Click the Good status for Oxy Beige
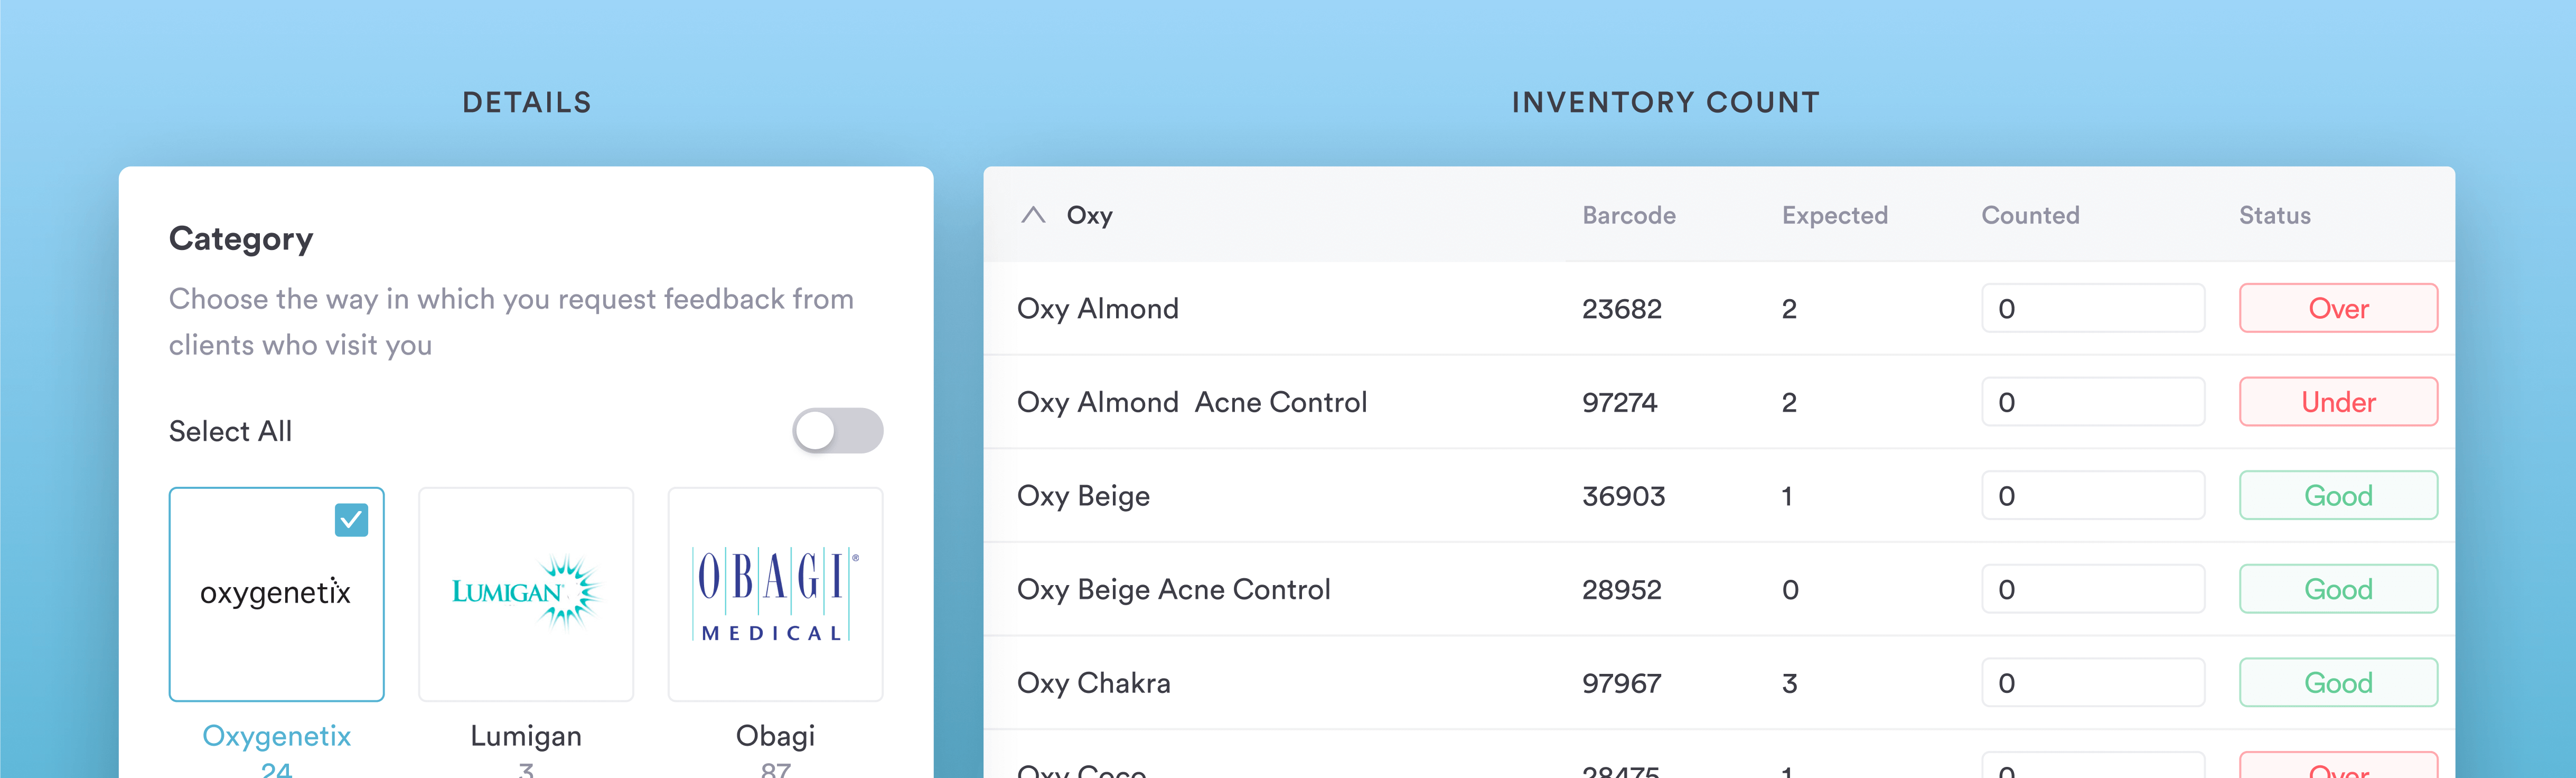The image size is (2576, 778). pyautogui.click(x=2338, y=496)
